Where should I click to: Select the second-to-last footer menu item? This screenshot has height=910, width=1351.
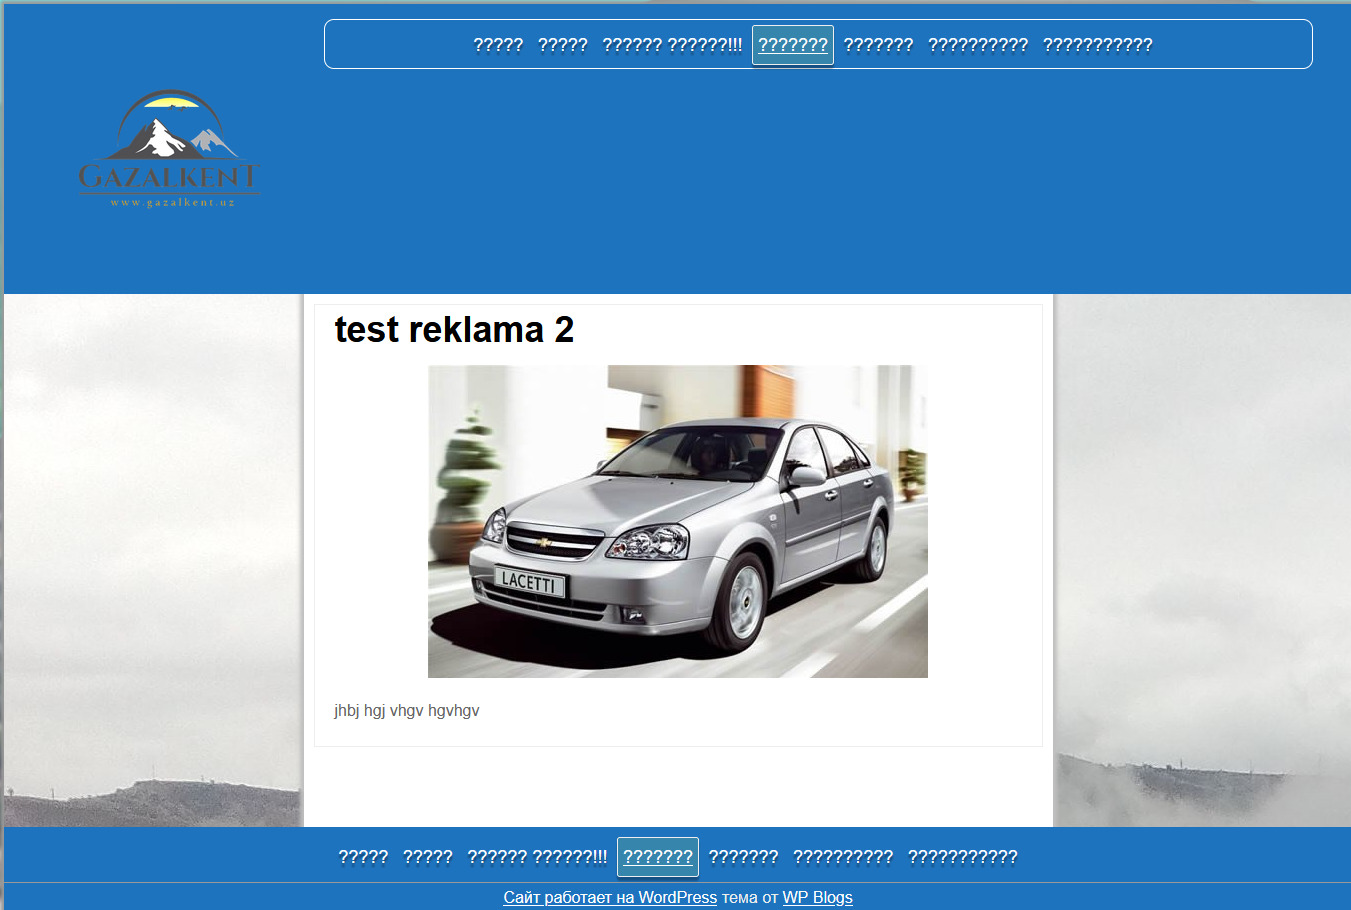pyautogui.click(x=842, y=857)
